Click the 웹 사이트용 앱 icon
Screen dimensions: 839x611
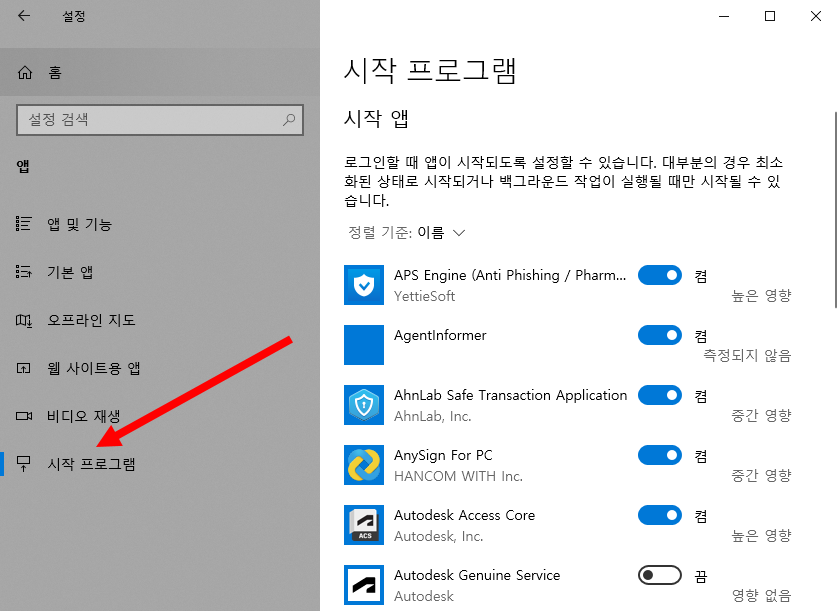click(x=24, y=368)
